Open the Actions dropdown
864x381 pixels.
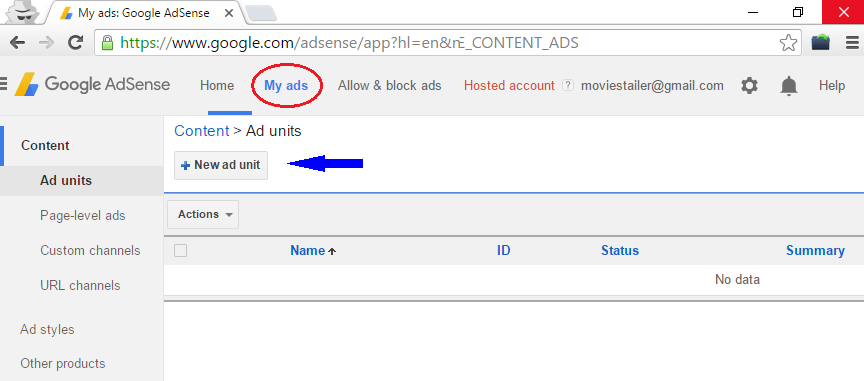click(x=203, y=214)
